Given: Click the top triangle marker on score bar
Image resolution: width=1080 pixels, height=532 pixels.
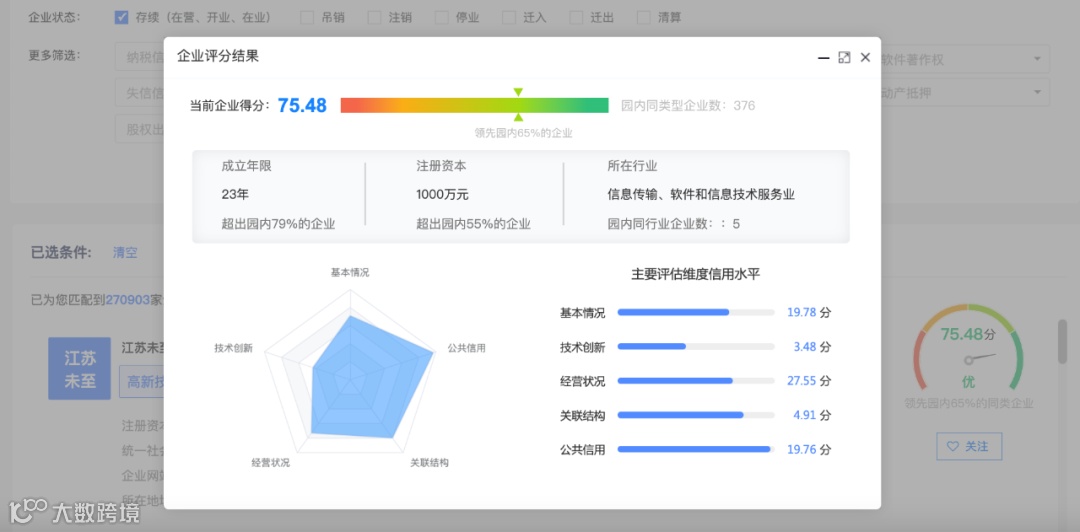Looking at the screenshot, I should (518, 92).
